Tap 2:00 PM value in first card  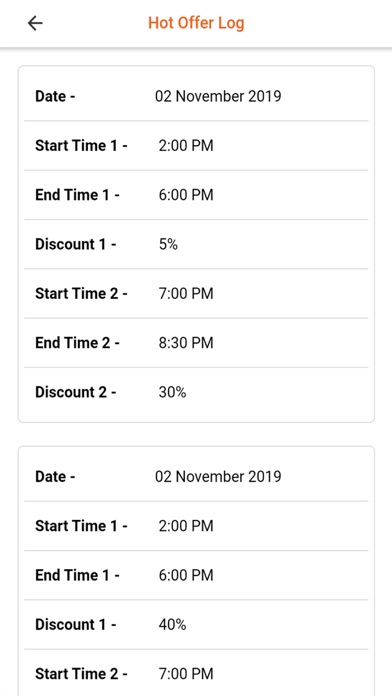pos(186,146)
